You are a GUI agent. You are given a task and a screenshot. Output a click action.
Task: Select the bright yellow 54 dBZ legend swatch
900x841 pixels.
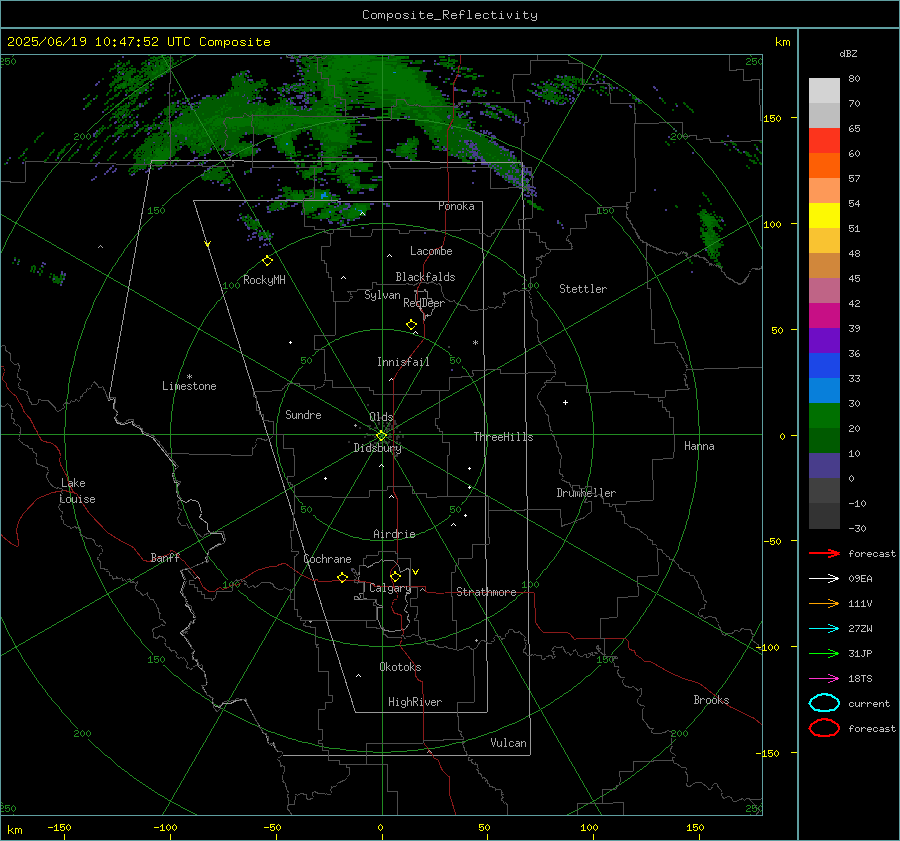click(824, 215)
